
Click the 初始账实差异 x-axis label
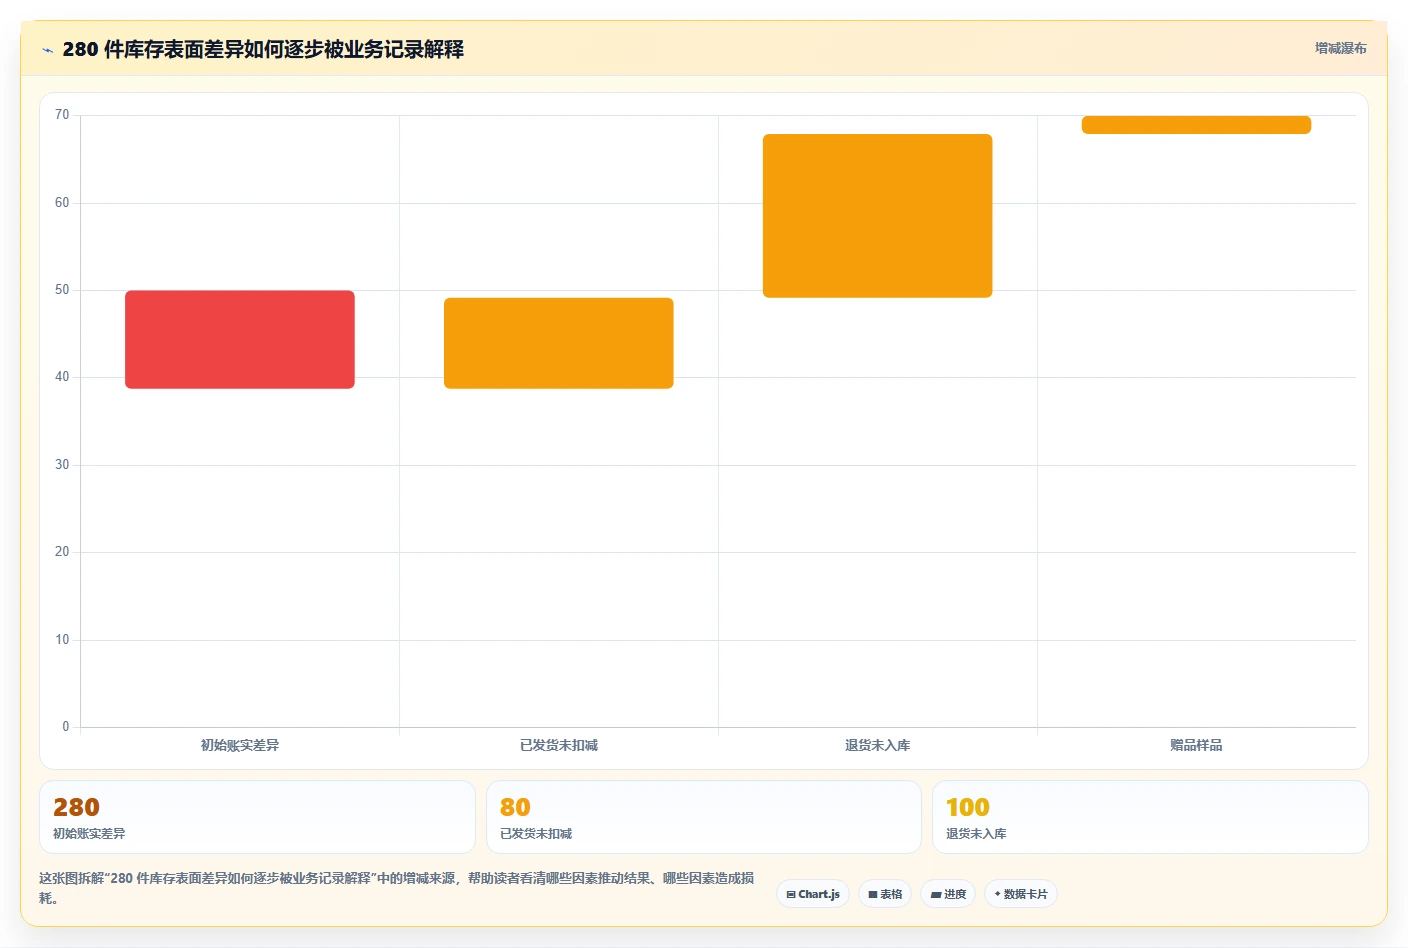pyautogui.click(x=240, y=745)
